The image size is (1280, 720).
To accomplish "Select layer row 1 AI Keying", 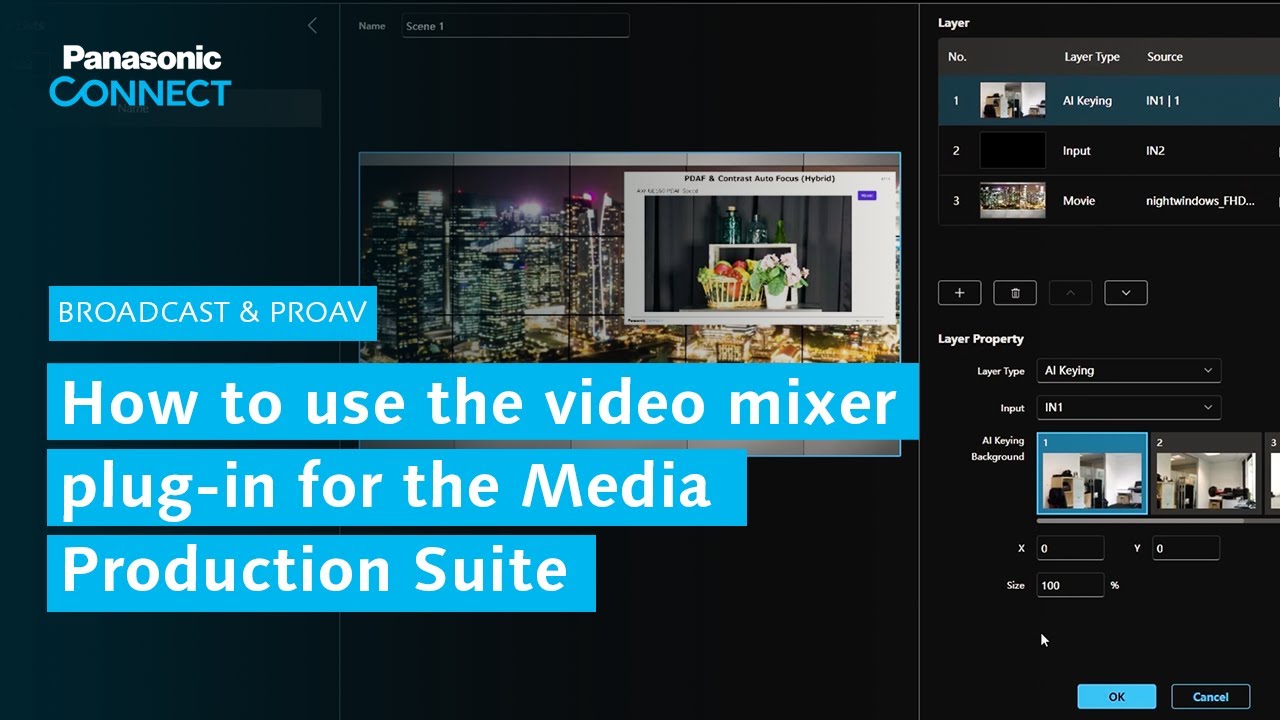I will pos(1109,100).
